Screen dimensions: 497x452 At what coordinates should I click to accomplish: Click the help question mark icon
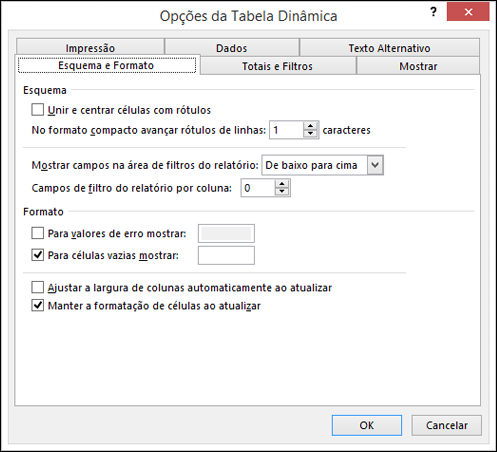[433, 12]
